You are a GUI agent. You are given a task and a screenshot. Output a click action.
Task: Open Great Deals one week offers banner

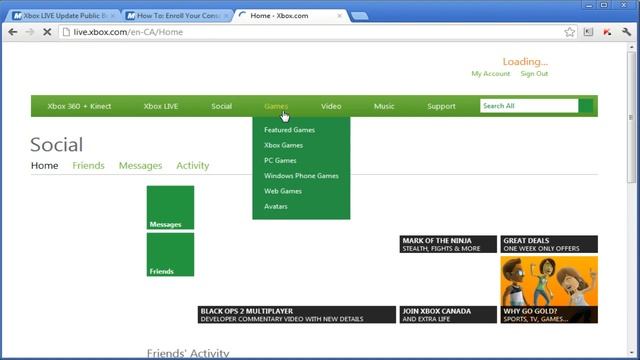coord(549,244)
